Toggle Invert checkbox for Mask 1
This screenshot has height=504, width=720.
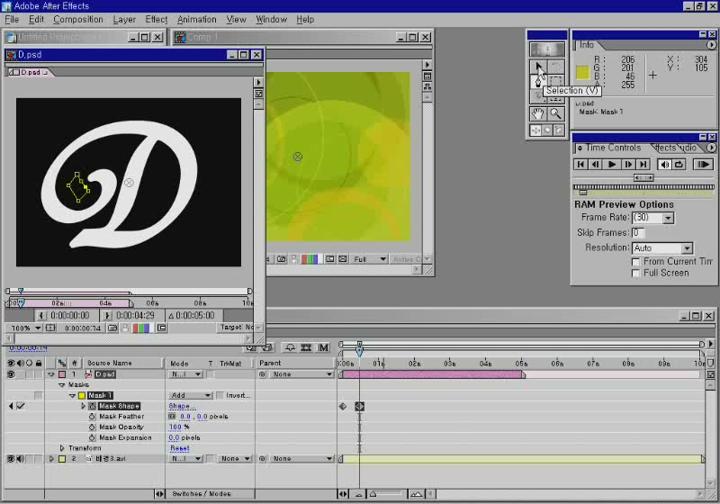click(220, 395)
